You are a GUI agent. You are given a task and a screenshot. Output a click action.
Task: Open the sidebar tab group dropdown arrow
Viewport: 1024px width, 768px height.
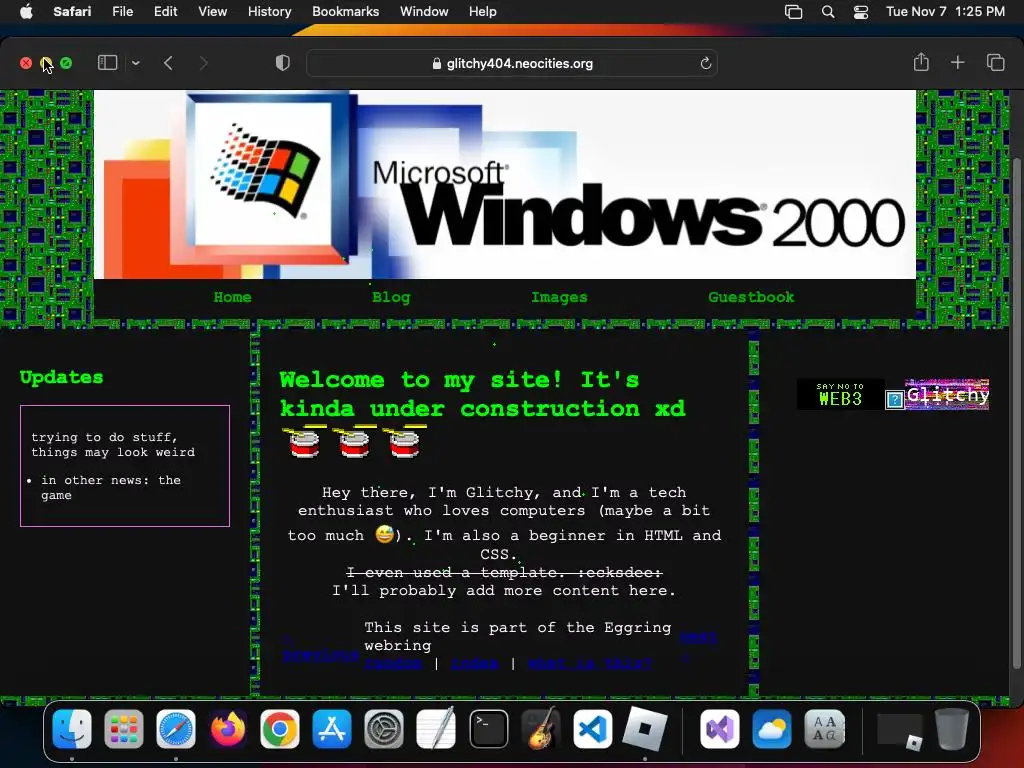click(x=136, y=63)
